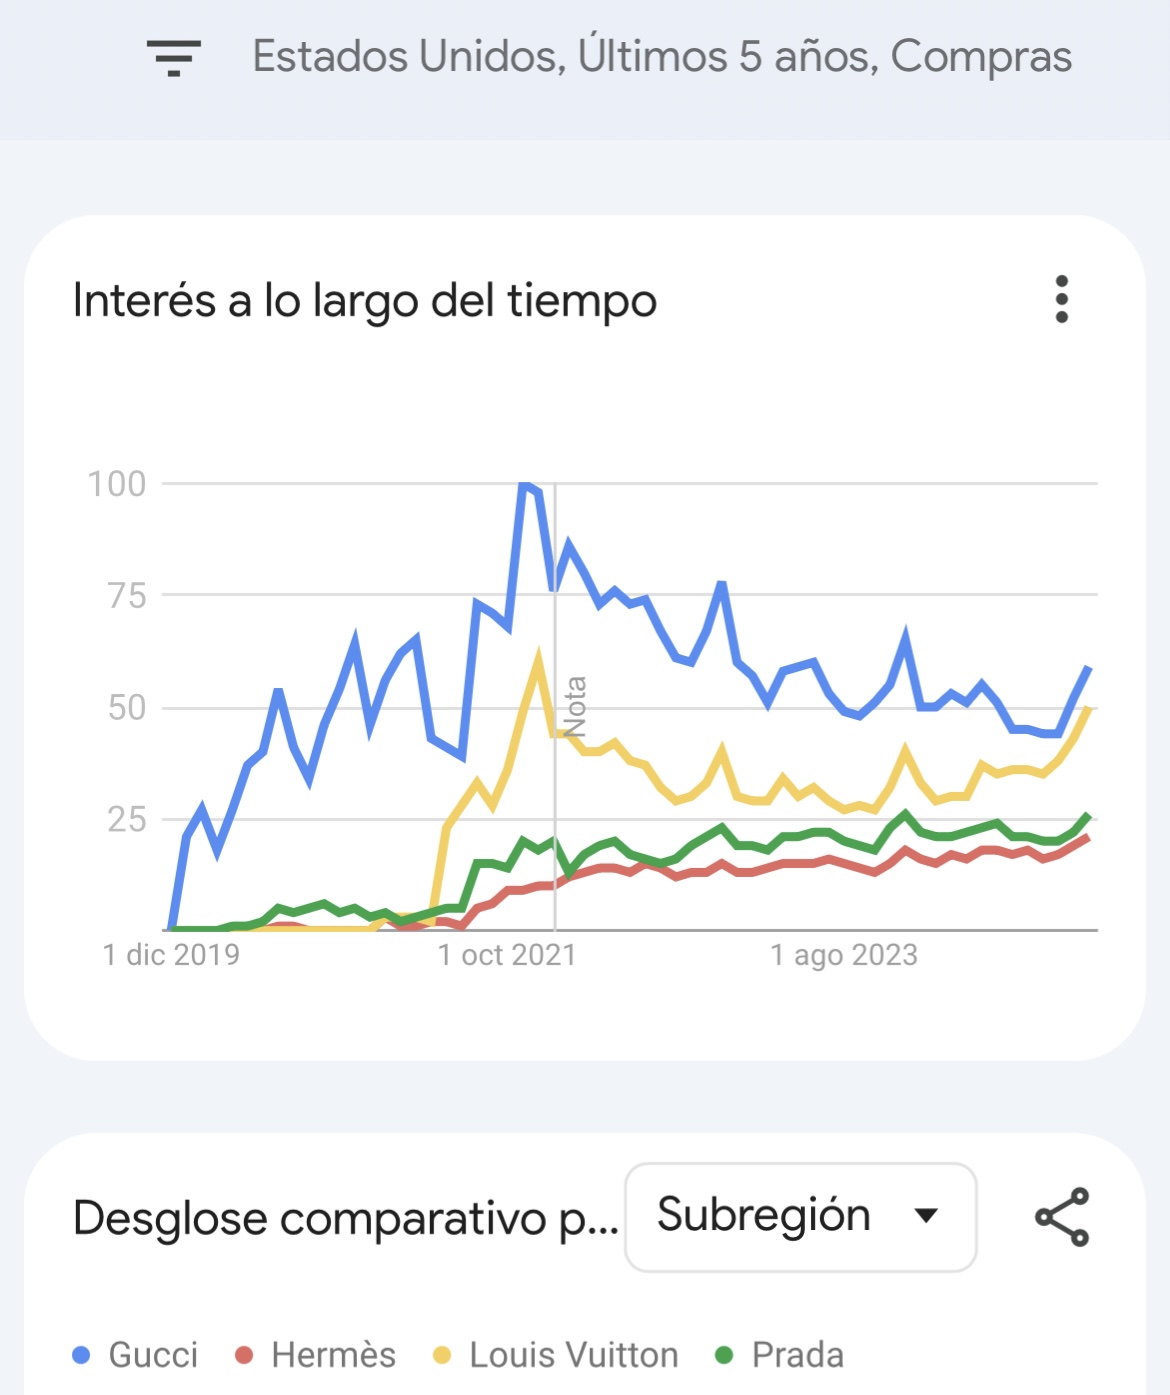Click the 1 ago 2023 axis label

point(844,955)
